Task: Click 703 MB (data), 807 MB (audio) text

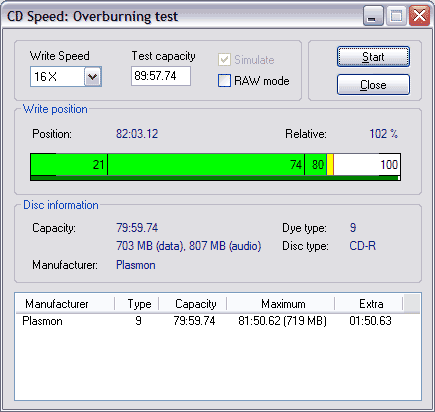Action: [x=189, y=246]
